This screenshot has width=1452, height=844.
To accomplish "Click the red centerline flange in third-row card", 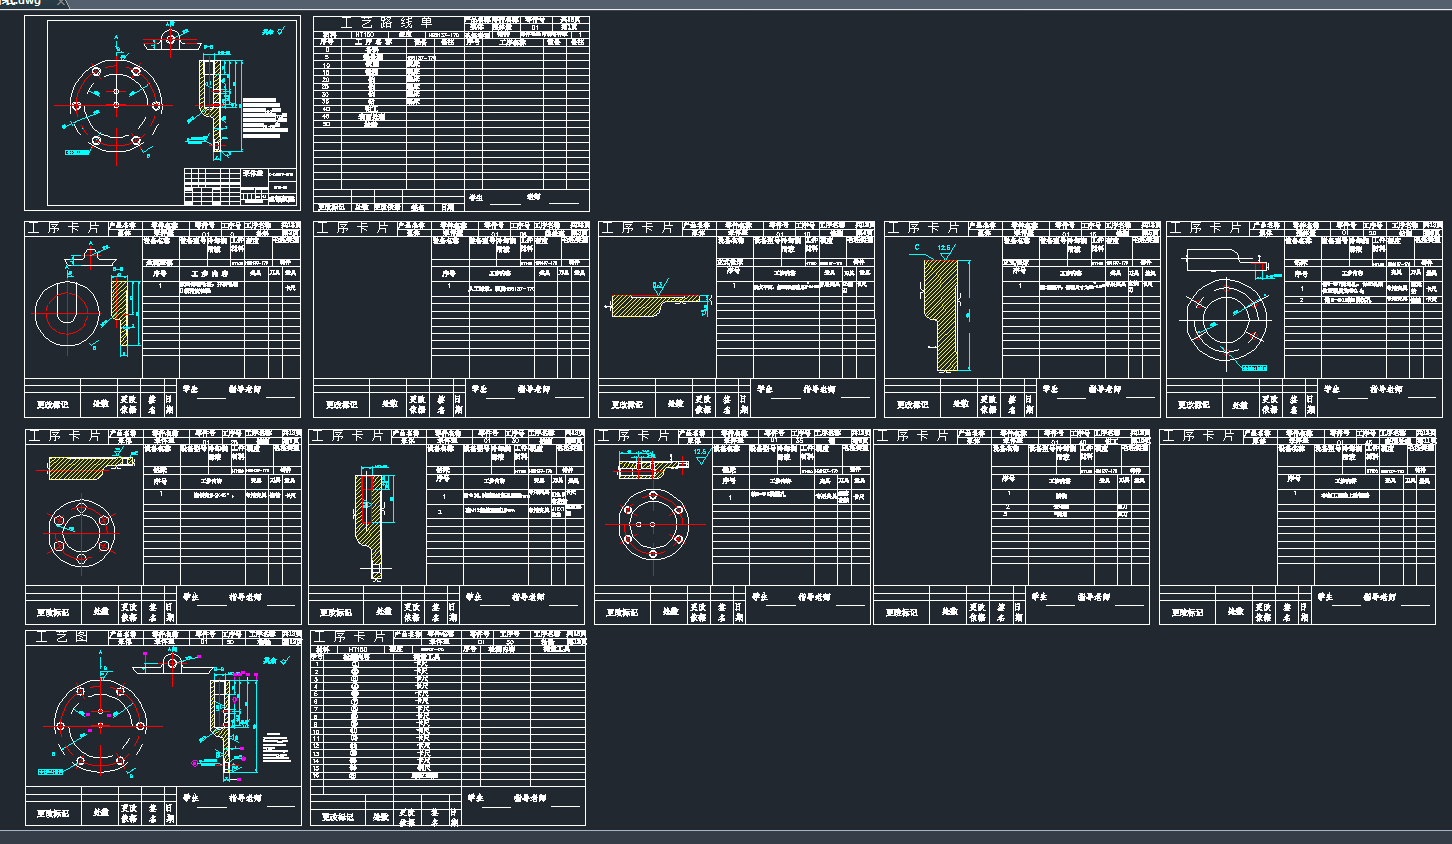I will pos(652,524).
